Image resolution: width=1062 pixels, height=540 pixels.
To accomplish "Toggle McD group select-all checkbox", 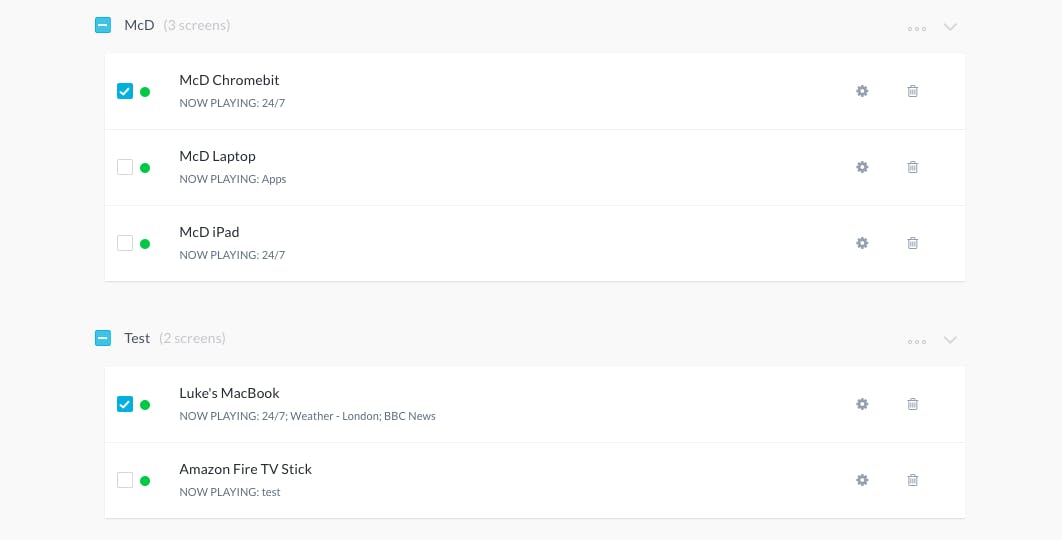I will coord(103,25).
